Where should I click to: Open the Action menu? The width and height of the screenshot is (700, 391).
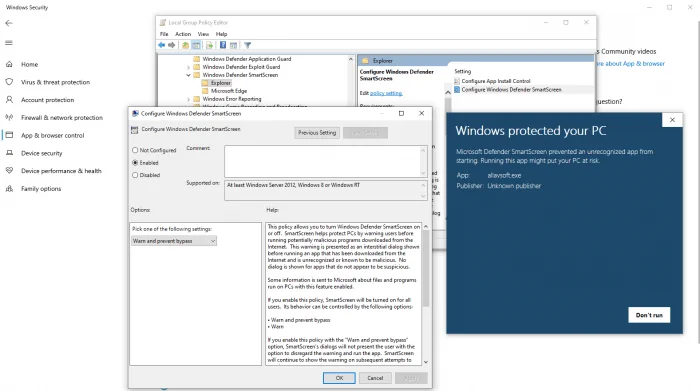[183, 34]
